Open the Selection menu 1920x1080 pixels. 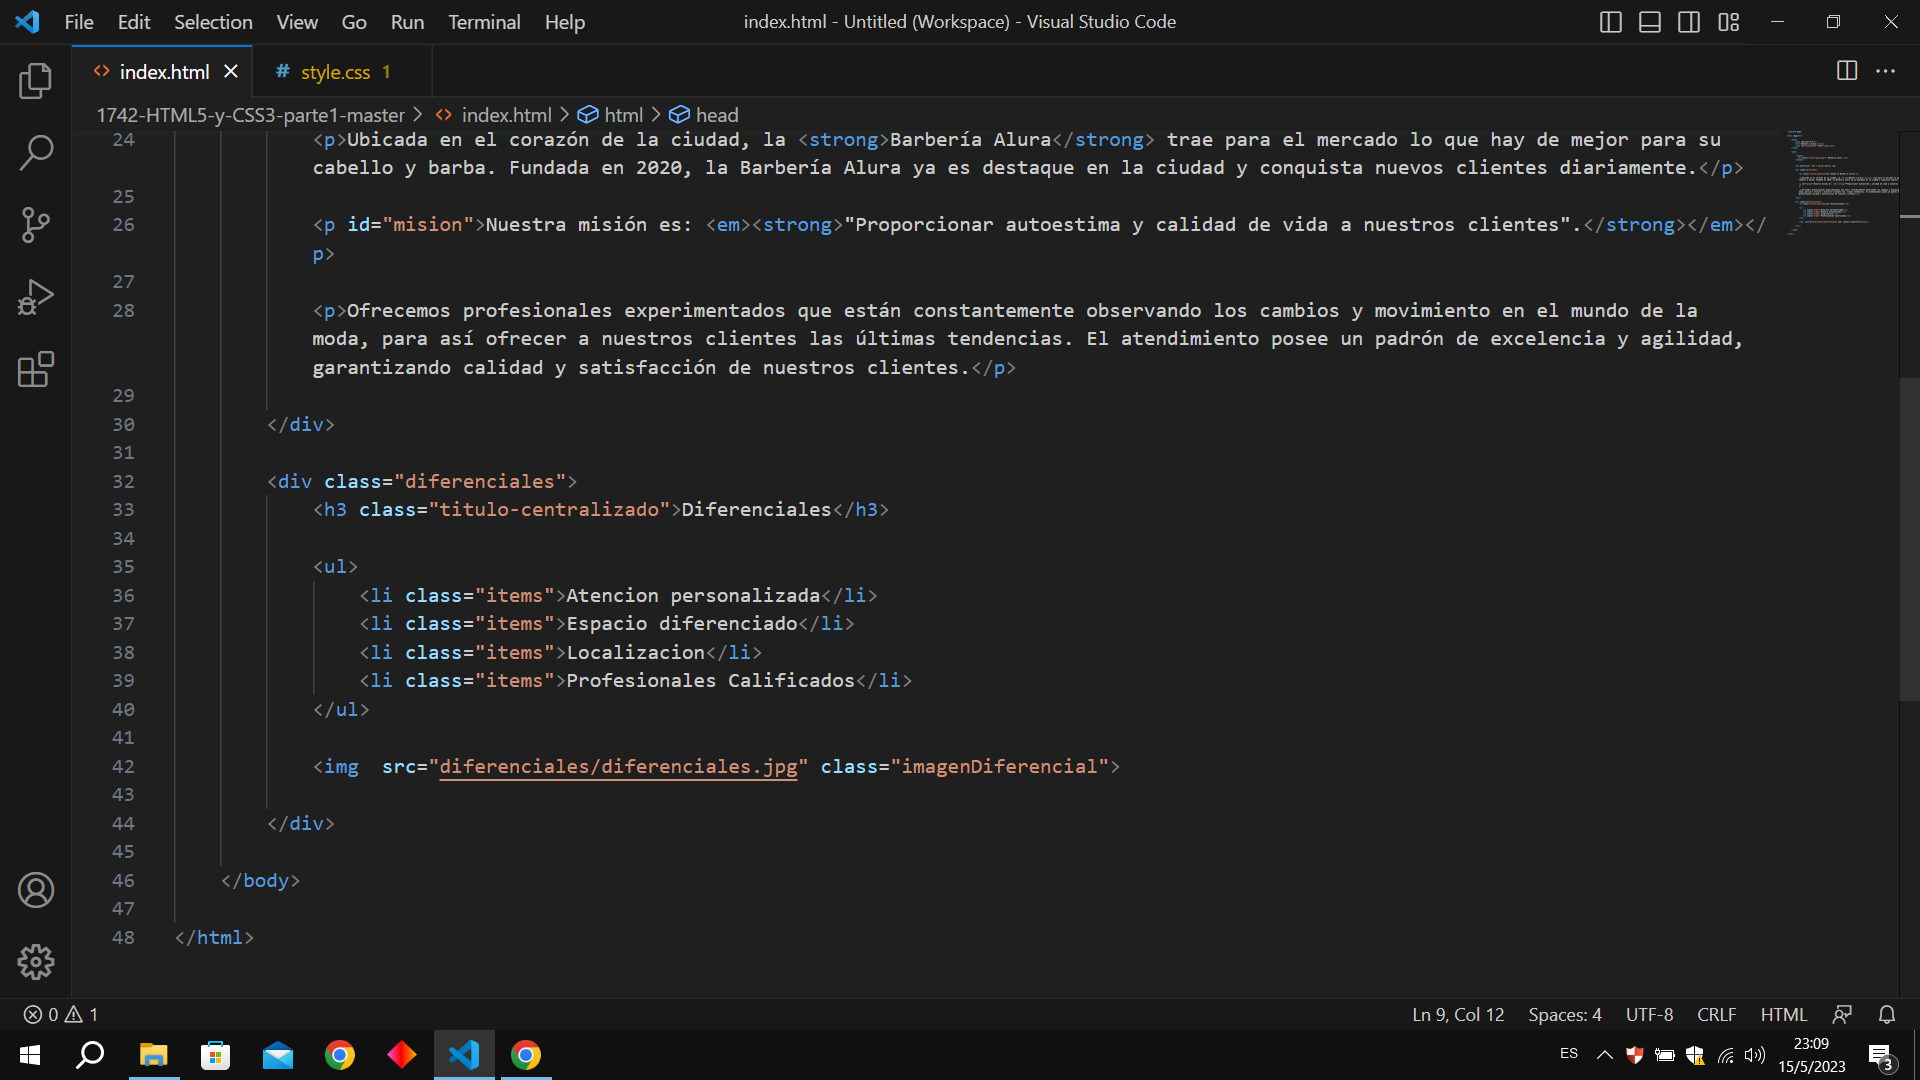[213, 22]
